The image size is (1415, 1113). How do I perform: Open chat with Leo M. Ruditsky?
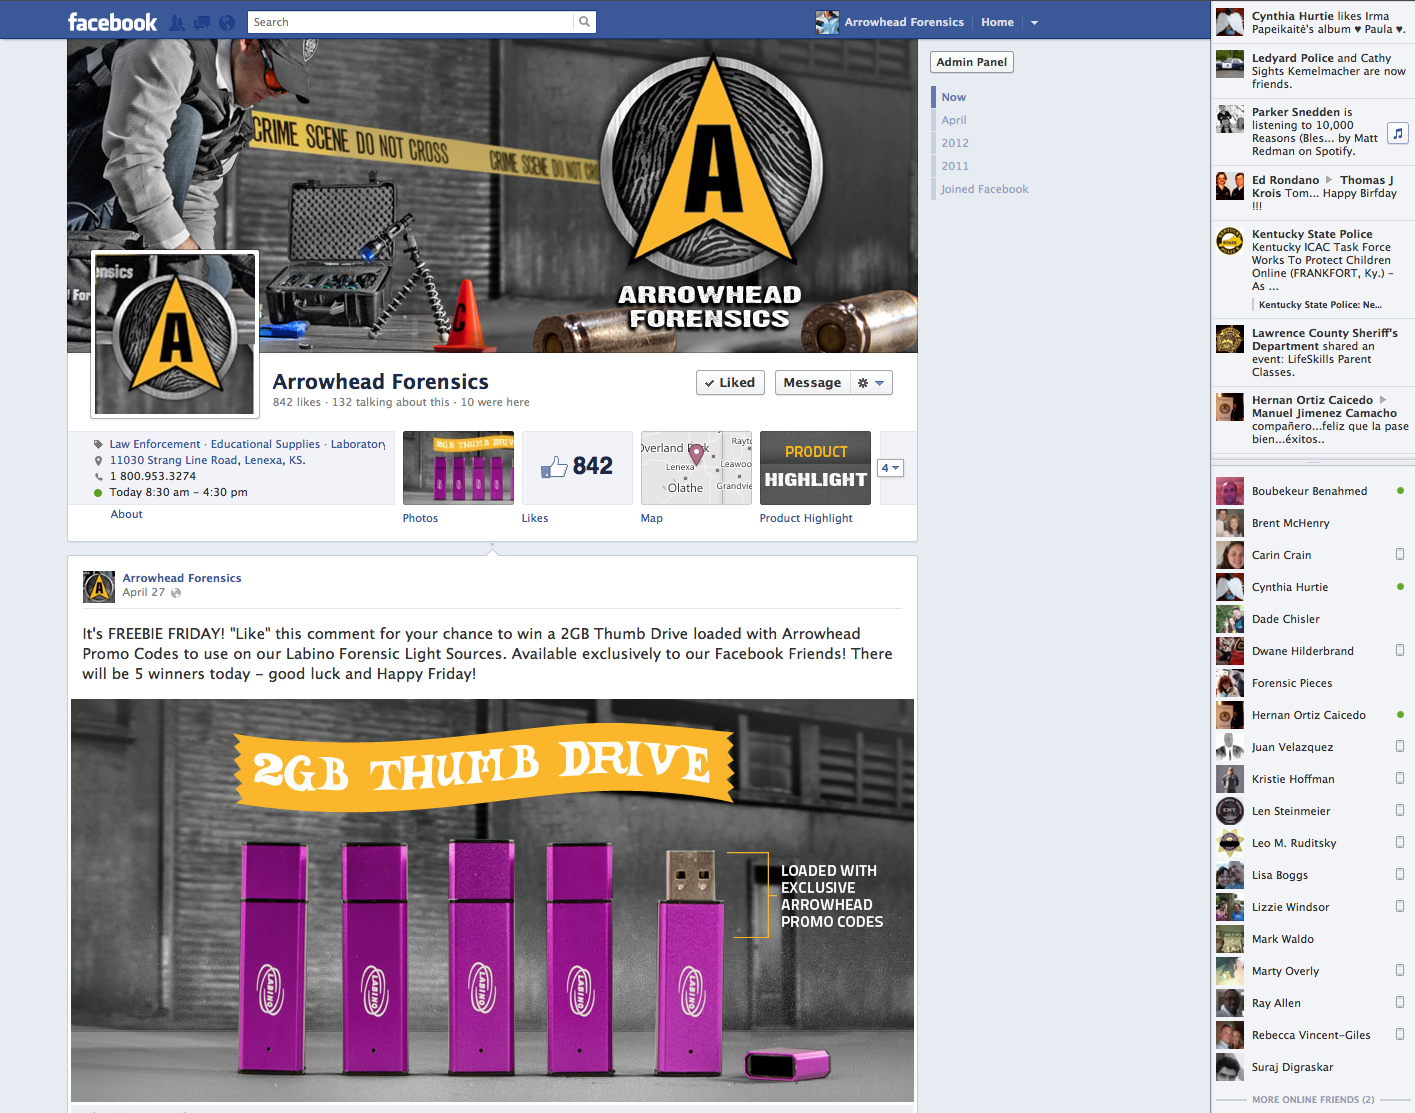(x=1312, y=843)
